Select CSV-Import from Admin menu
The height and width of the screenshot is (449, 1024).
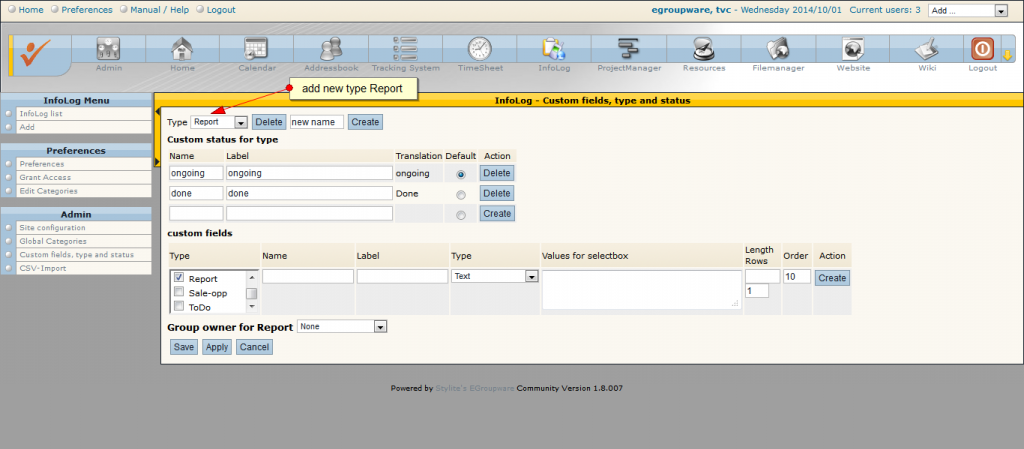pyautogui.click(x=42, y=268)
